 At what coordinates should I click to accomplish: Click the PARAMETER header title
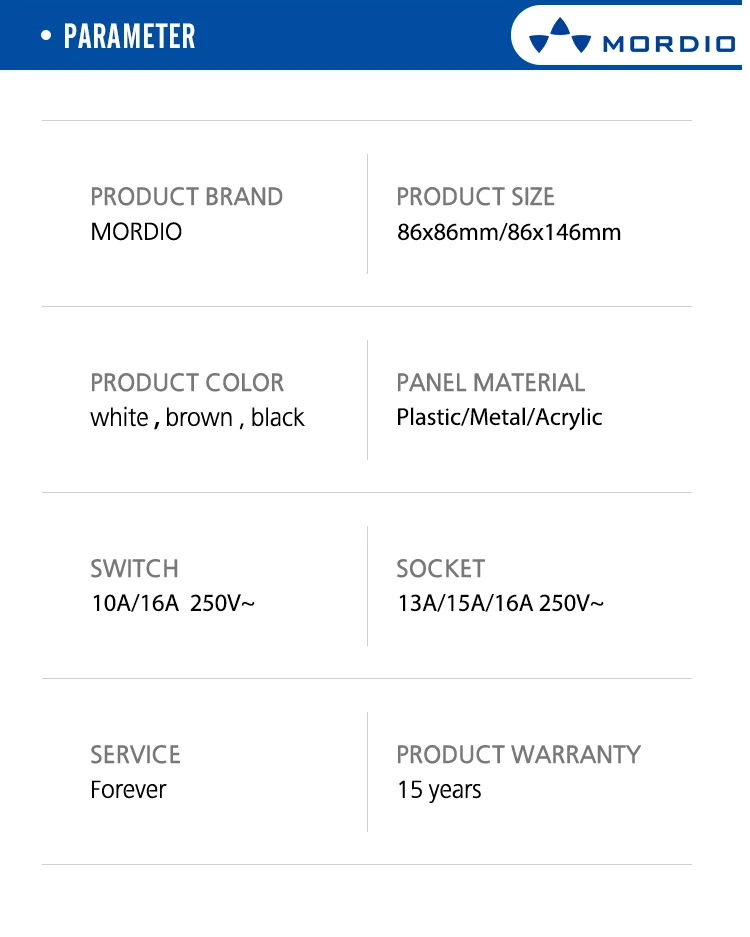tap(130, 36)
